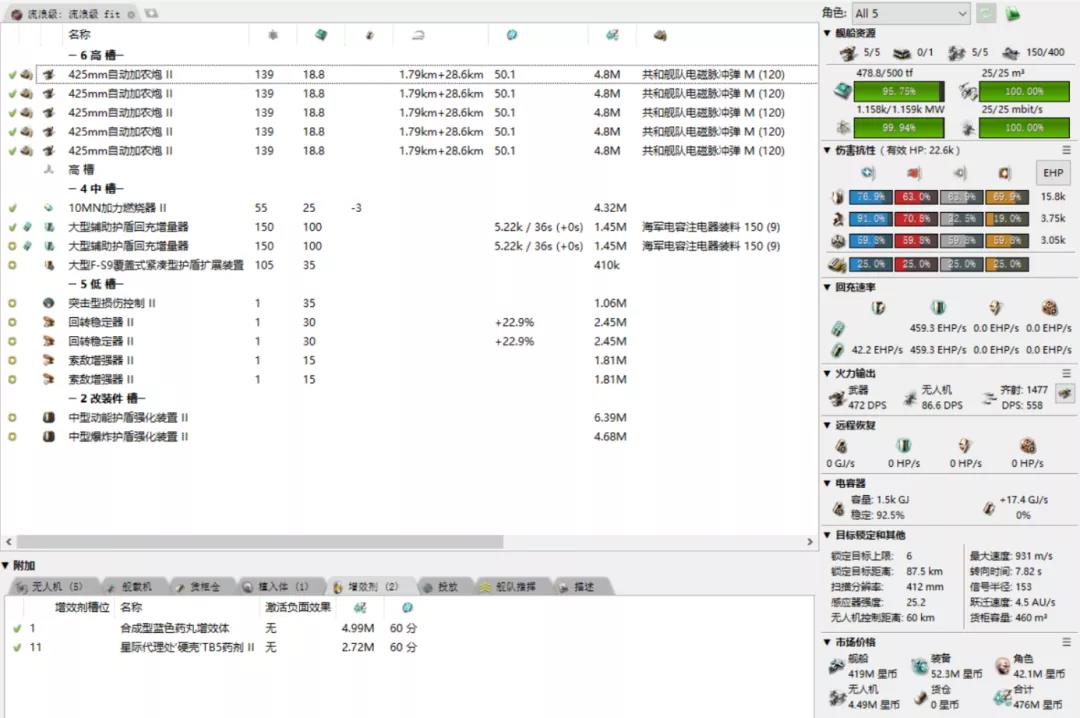The image size is (1080, 718).
Task: Collapse the 附加 additions panel
Action: click(6, 565)
